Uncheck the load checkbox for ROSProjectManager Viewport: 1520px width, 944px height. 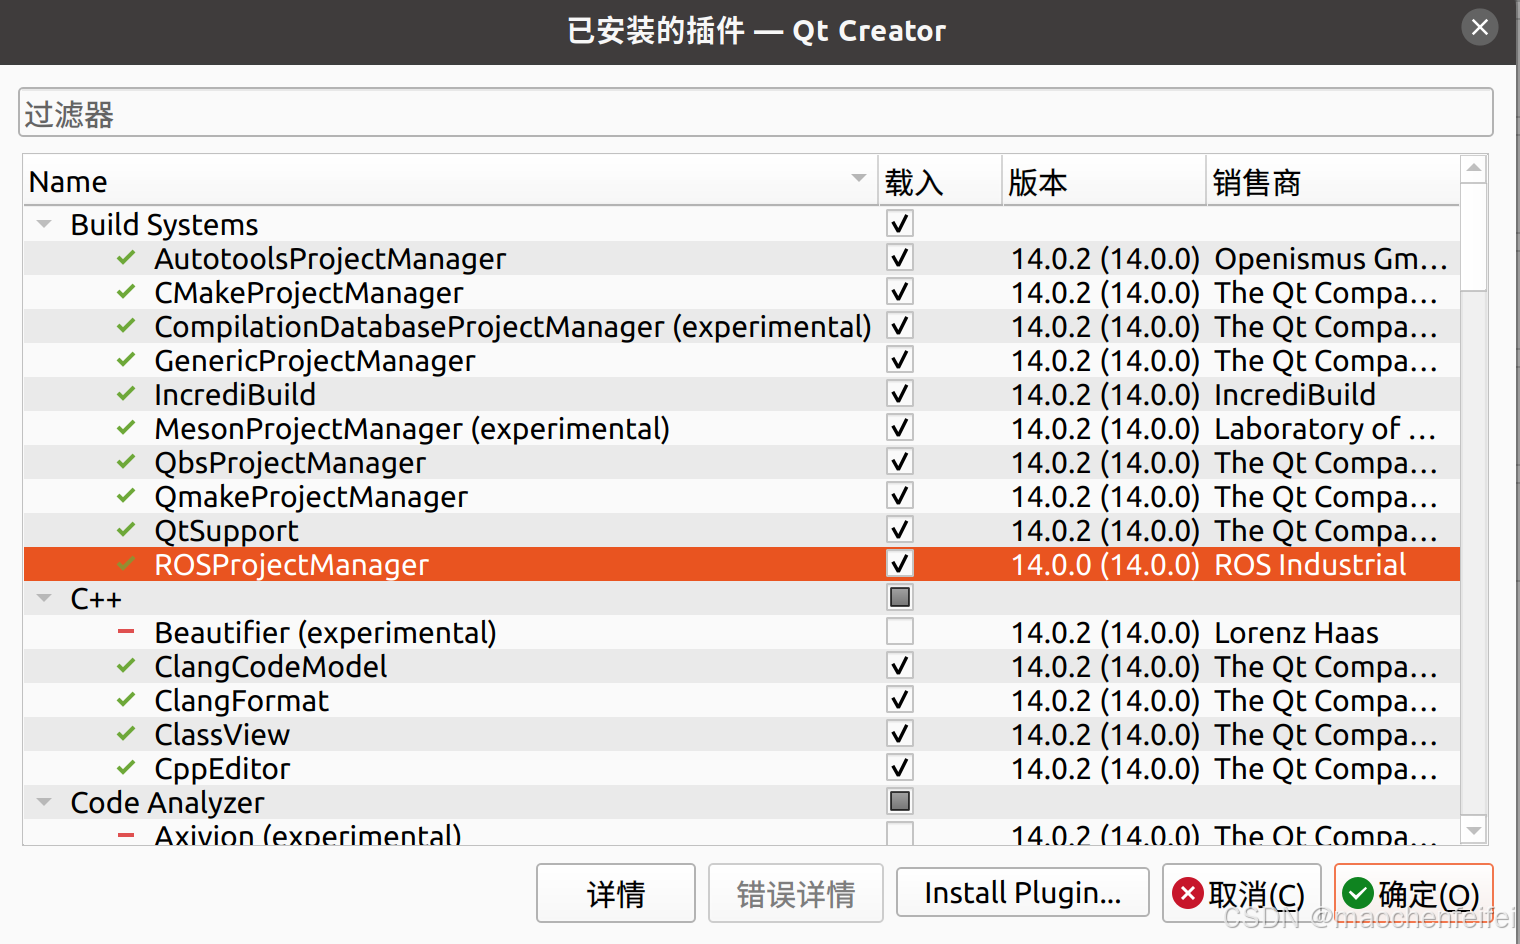tap(899, 564)
